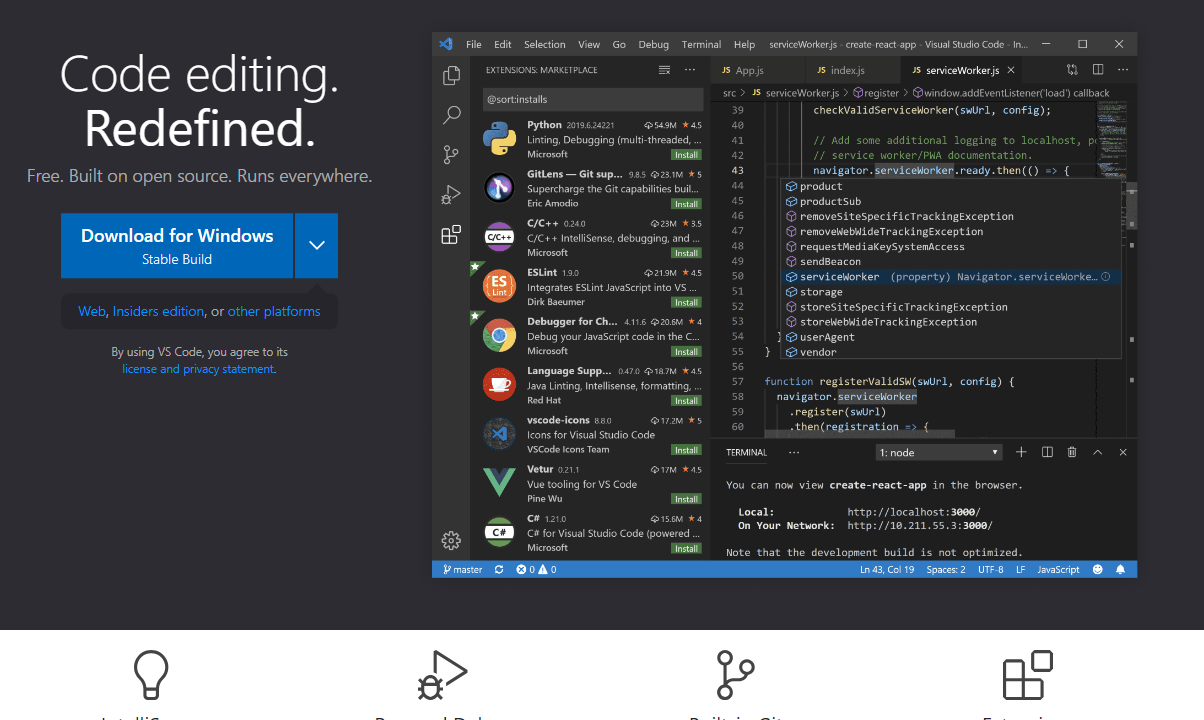Click the Vetur extension logo
This screenshot has width=1204, height=720.
tap(499, 483)
